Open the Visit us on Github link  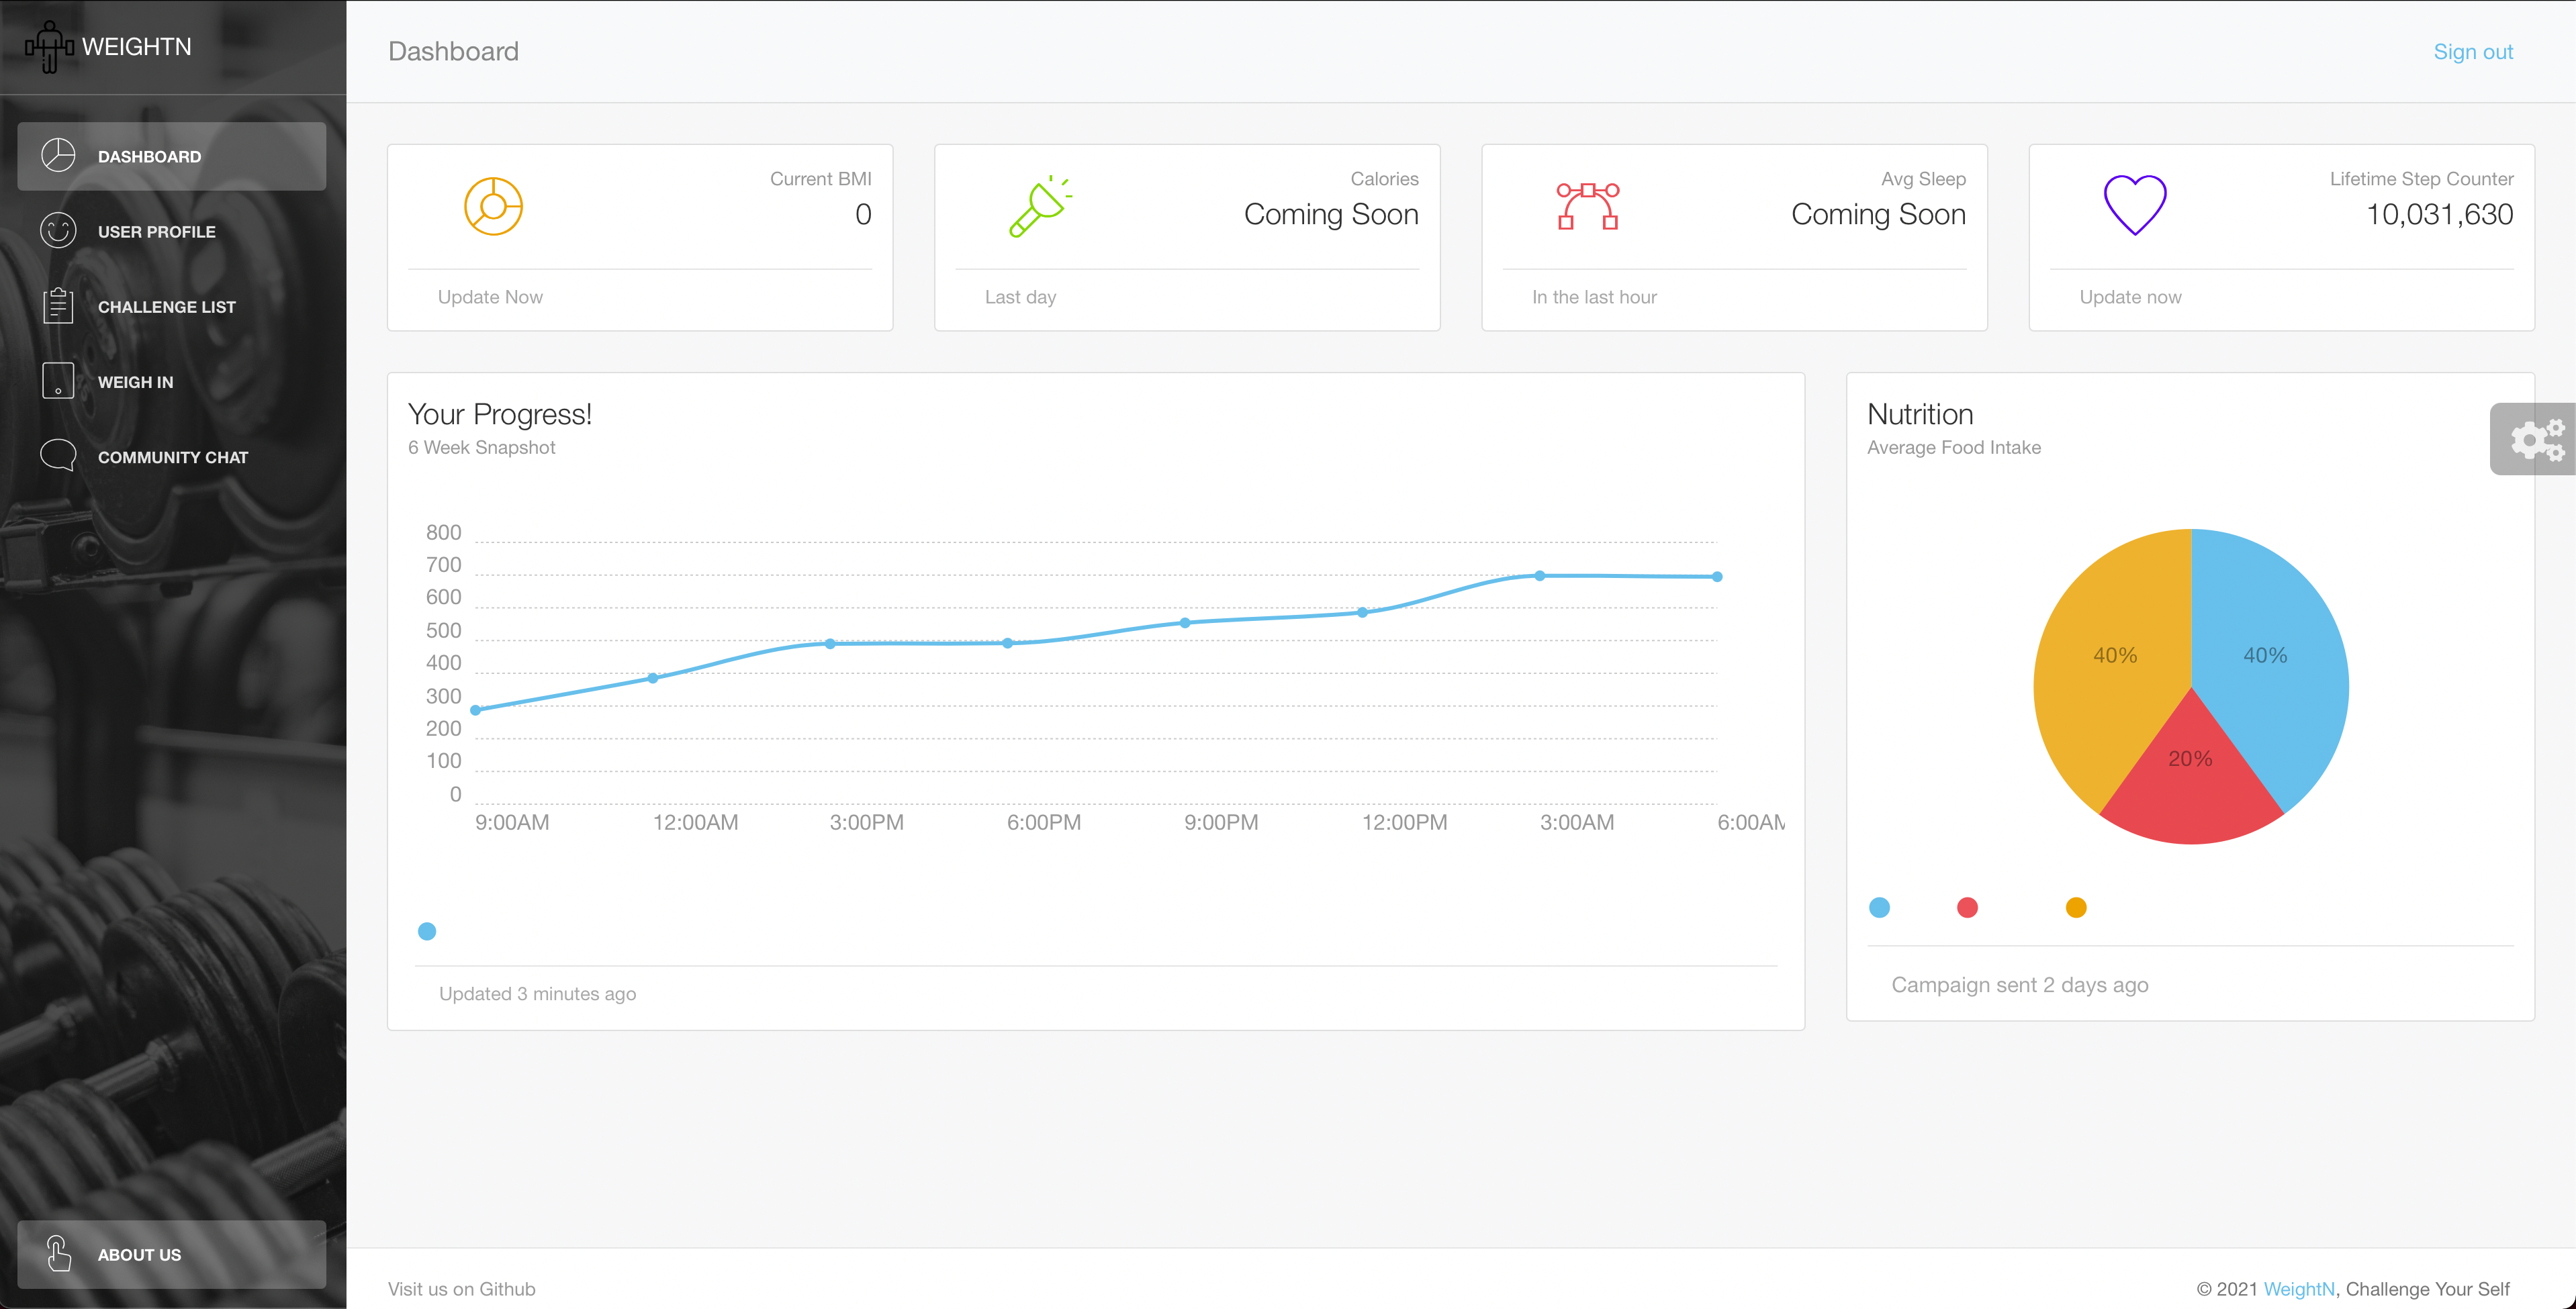[461, 1288]
